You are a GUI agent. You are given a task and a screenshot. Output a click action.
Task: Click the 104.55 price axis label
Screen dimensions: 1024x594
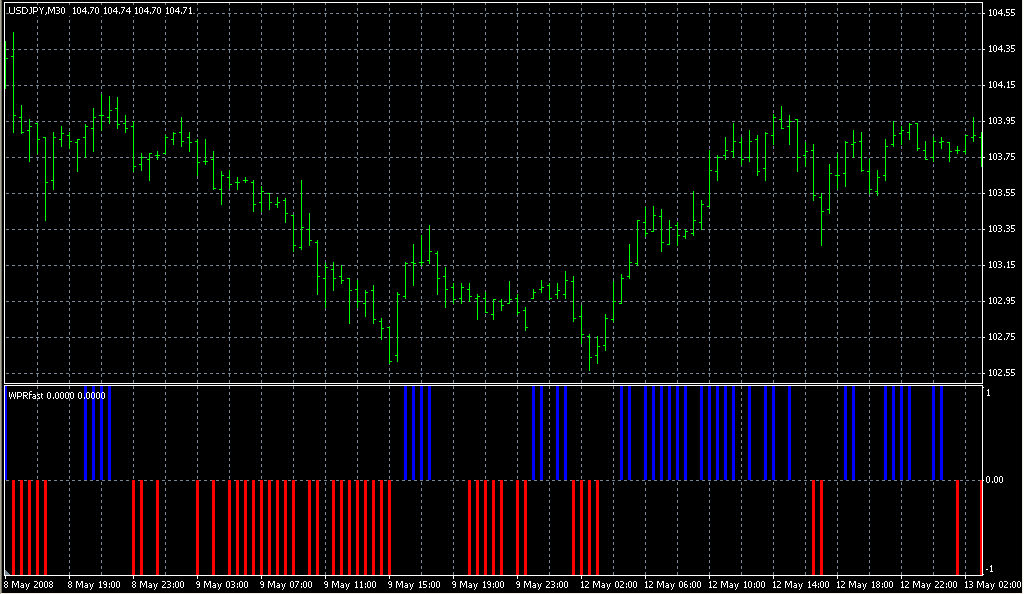click(1001, 13)
